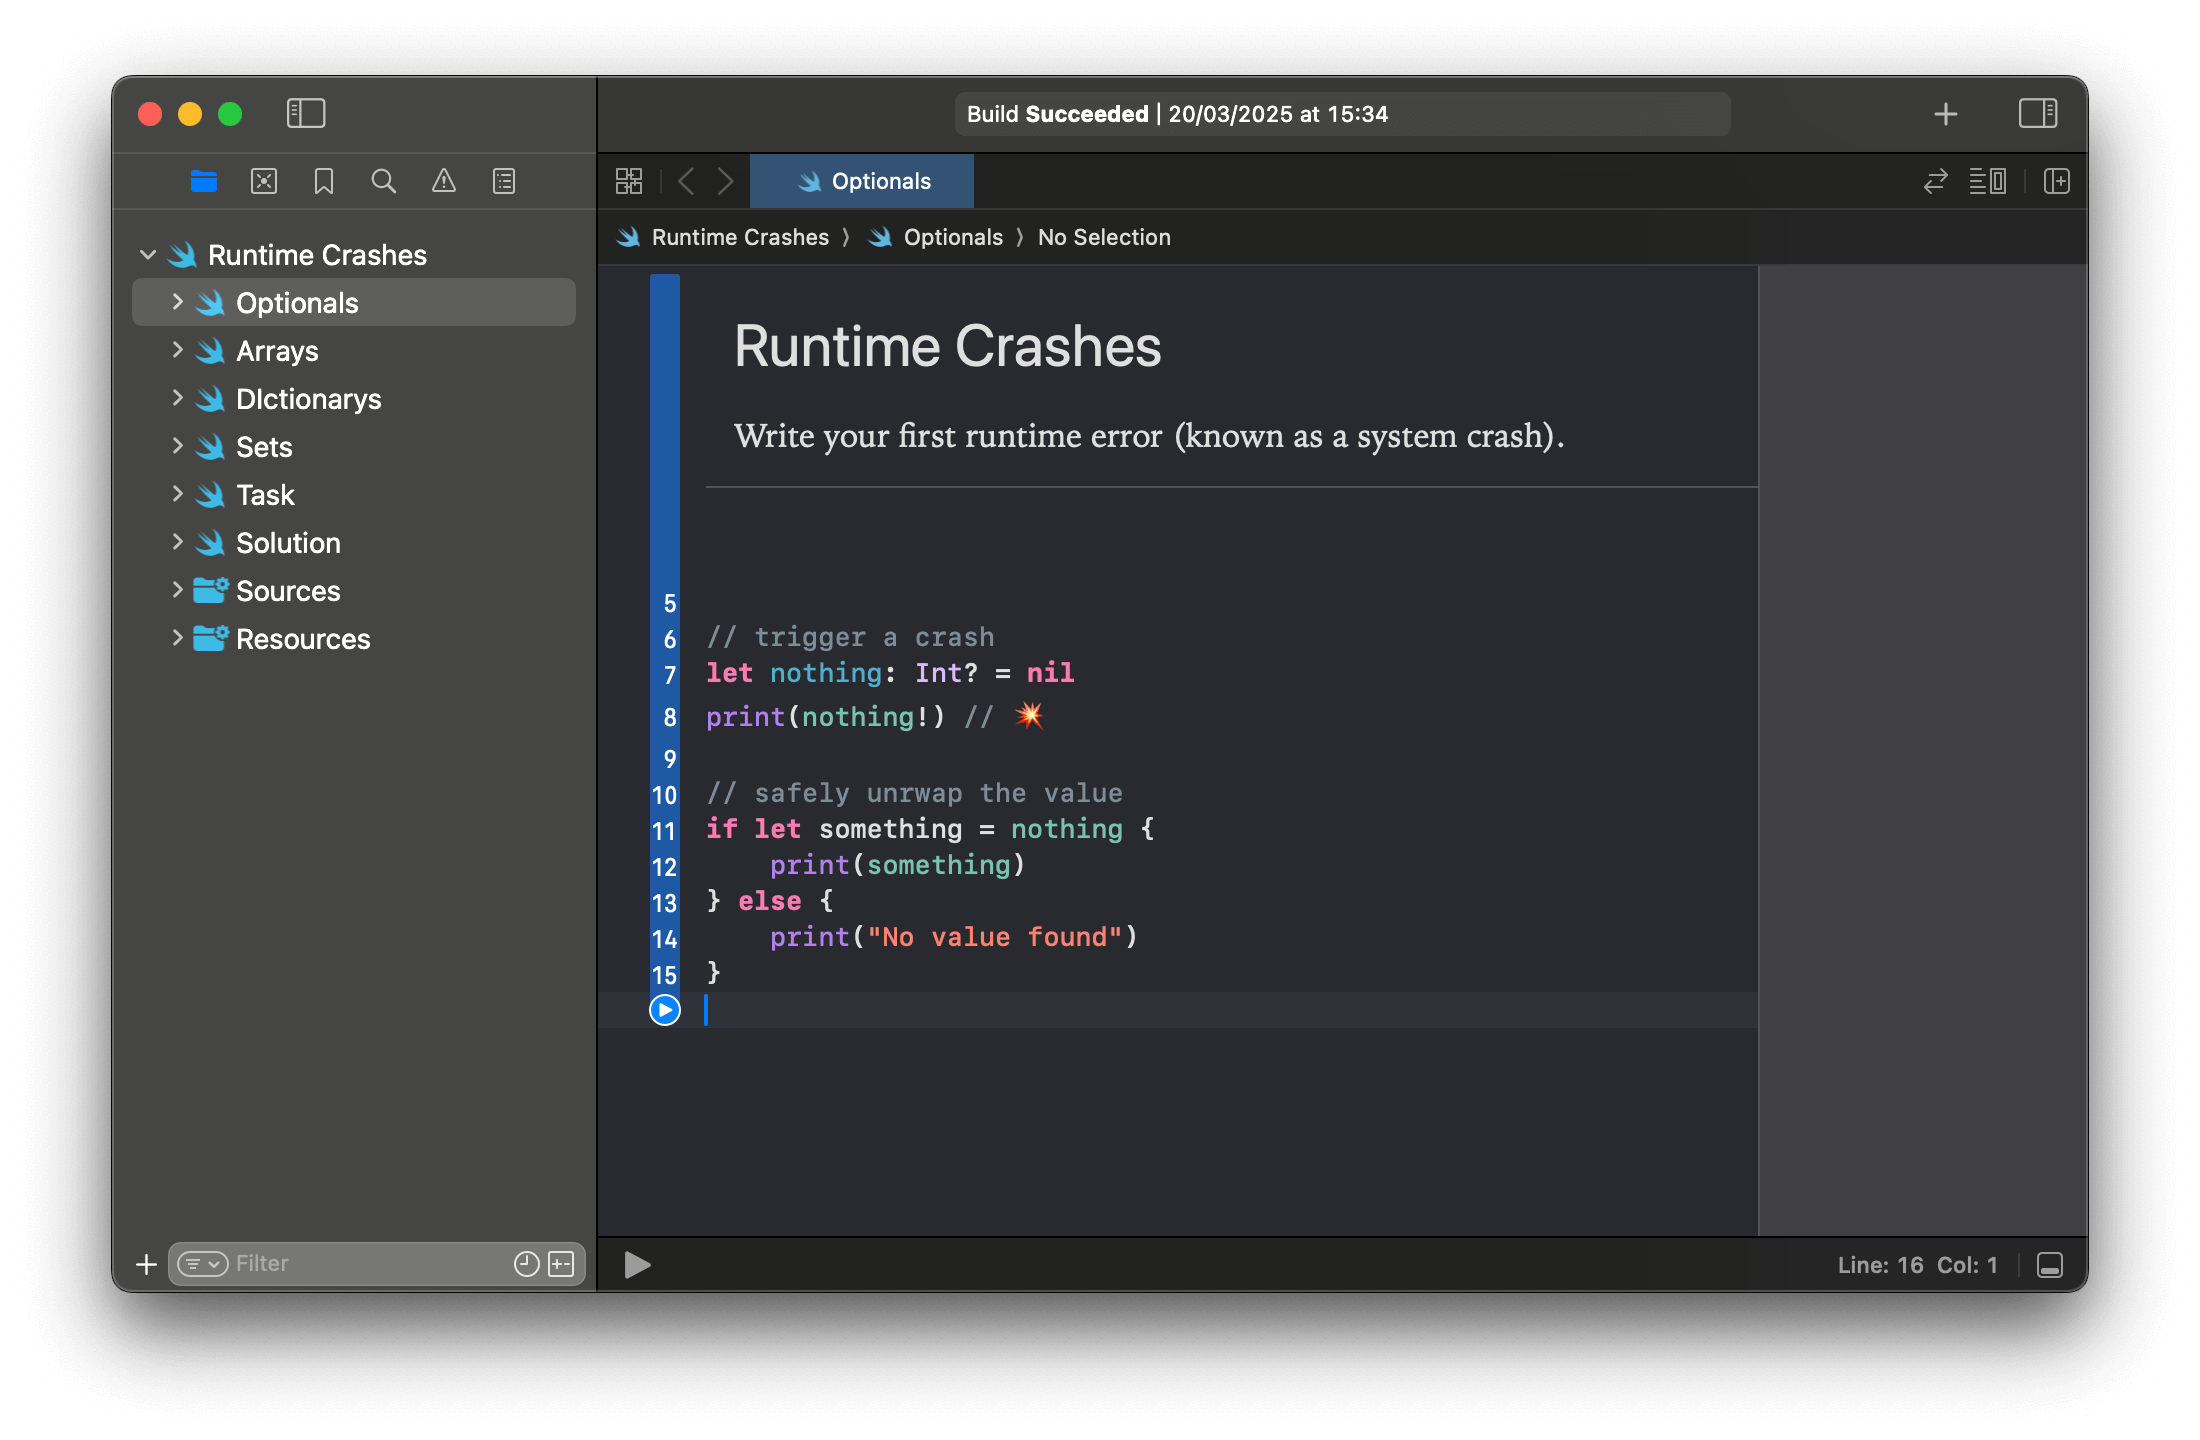Expand the Sources folder
This screenshot has height=1440, width=2200.
pos(178,590)
